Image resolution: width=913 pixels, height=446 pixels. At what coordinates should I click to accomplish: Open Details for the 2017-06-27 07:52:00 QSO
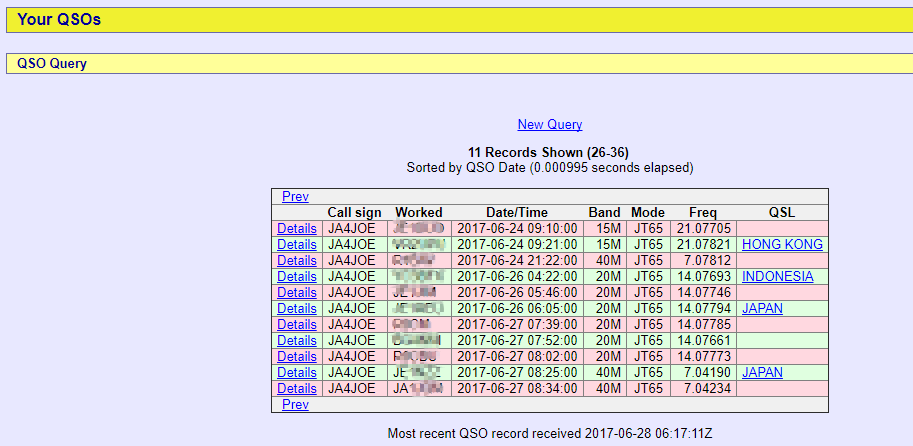pos(297,341)
